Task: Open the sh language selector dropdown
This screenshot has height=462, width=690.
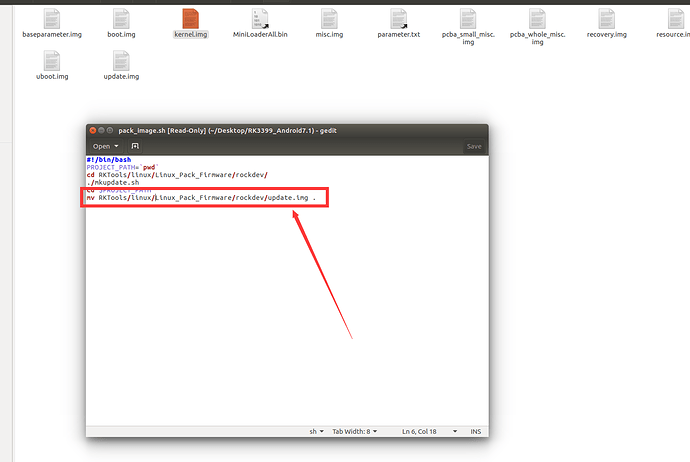Action: pyautogui.click(x=315, y=431)
